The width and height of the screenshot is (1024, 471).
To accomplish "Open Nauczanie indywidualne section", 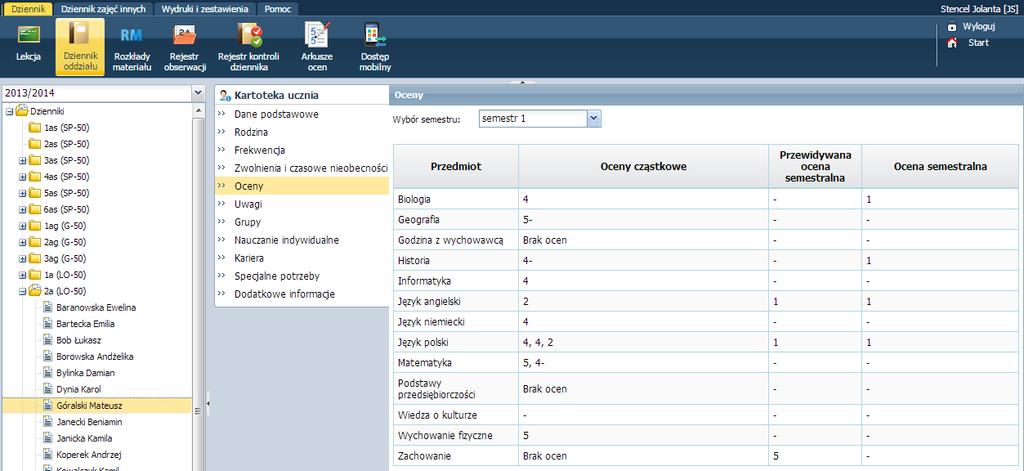I will coord(287,240).
